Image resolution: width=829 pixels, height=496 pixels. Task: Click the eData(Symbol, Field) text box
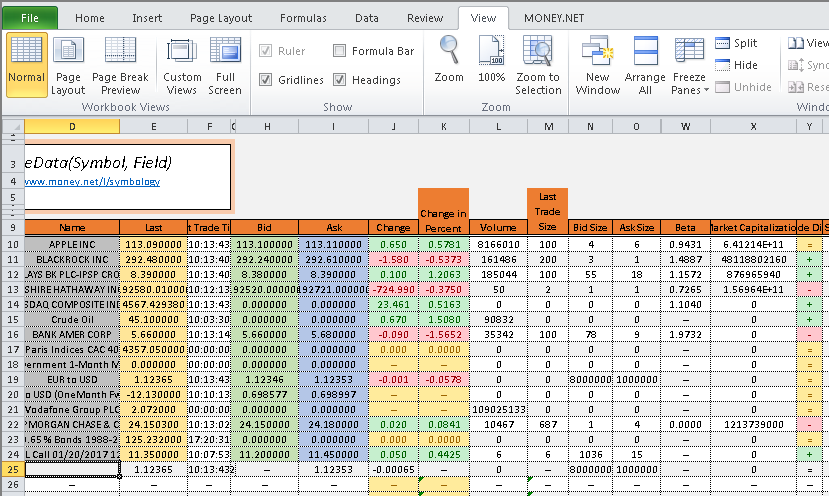point(127,176)
